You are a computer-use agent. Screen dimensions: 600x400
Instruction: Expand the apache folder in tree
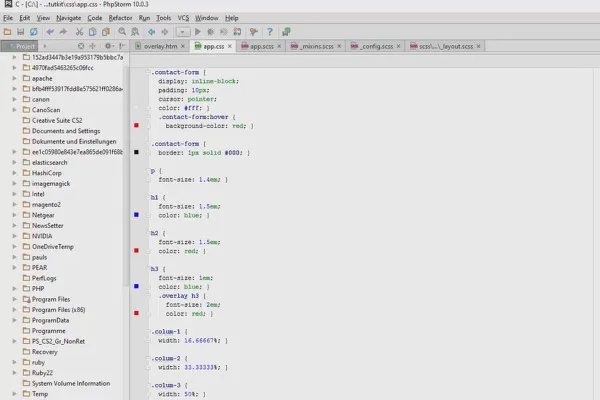15,78
